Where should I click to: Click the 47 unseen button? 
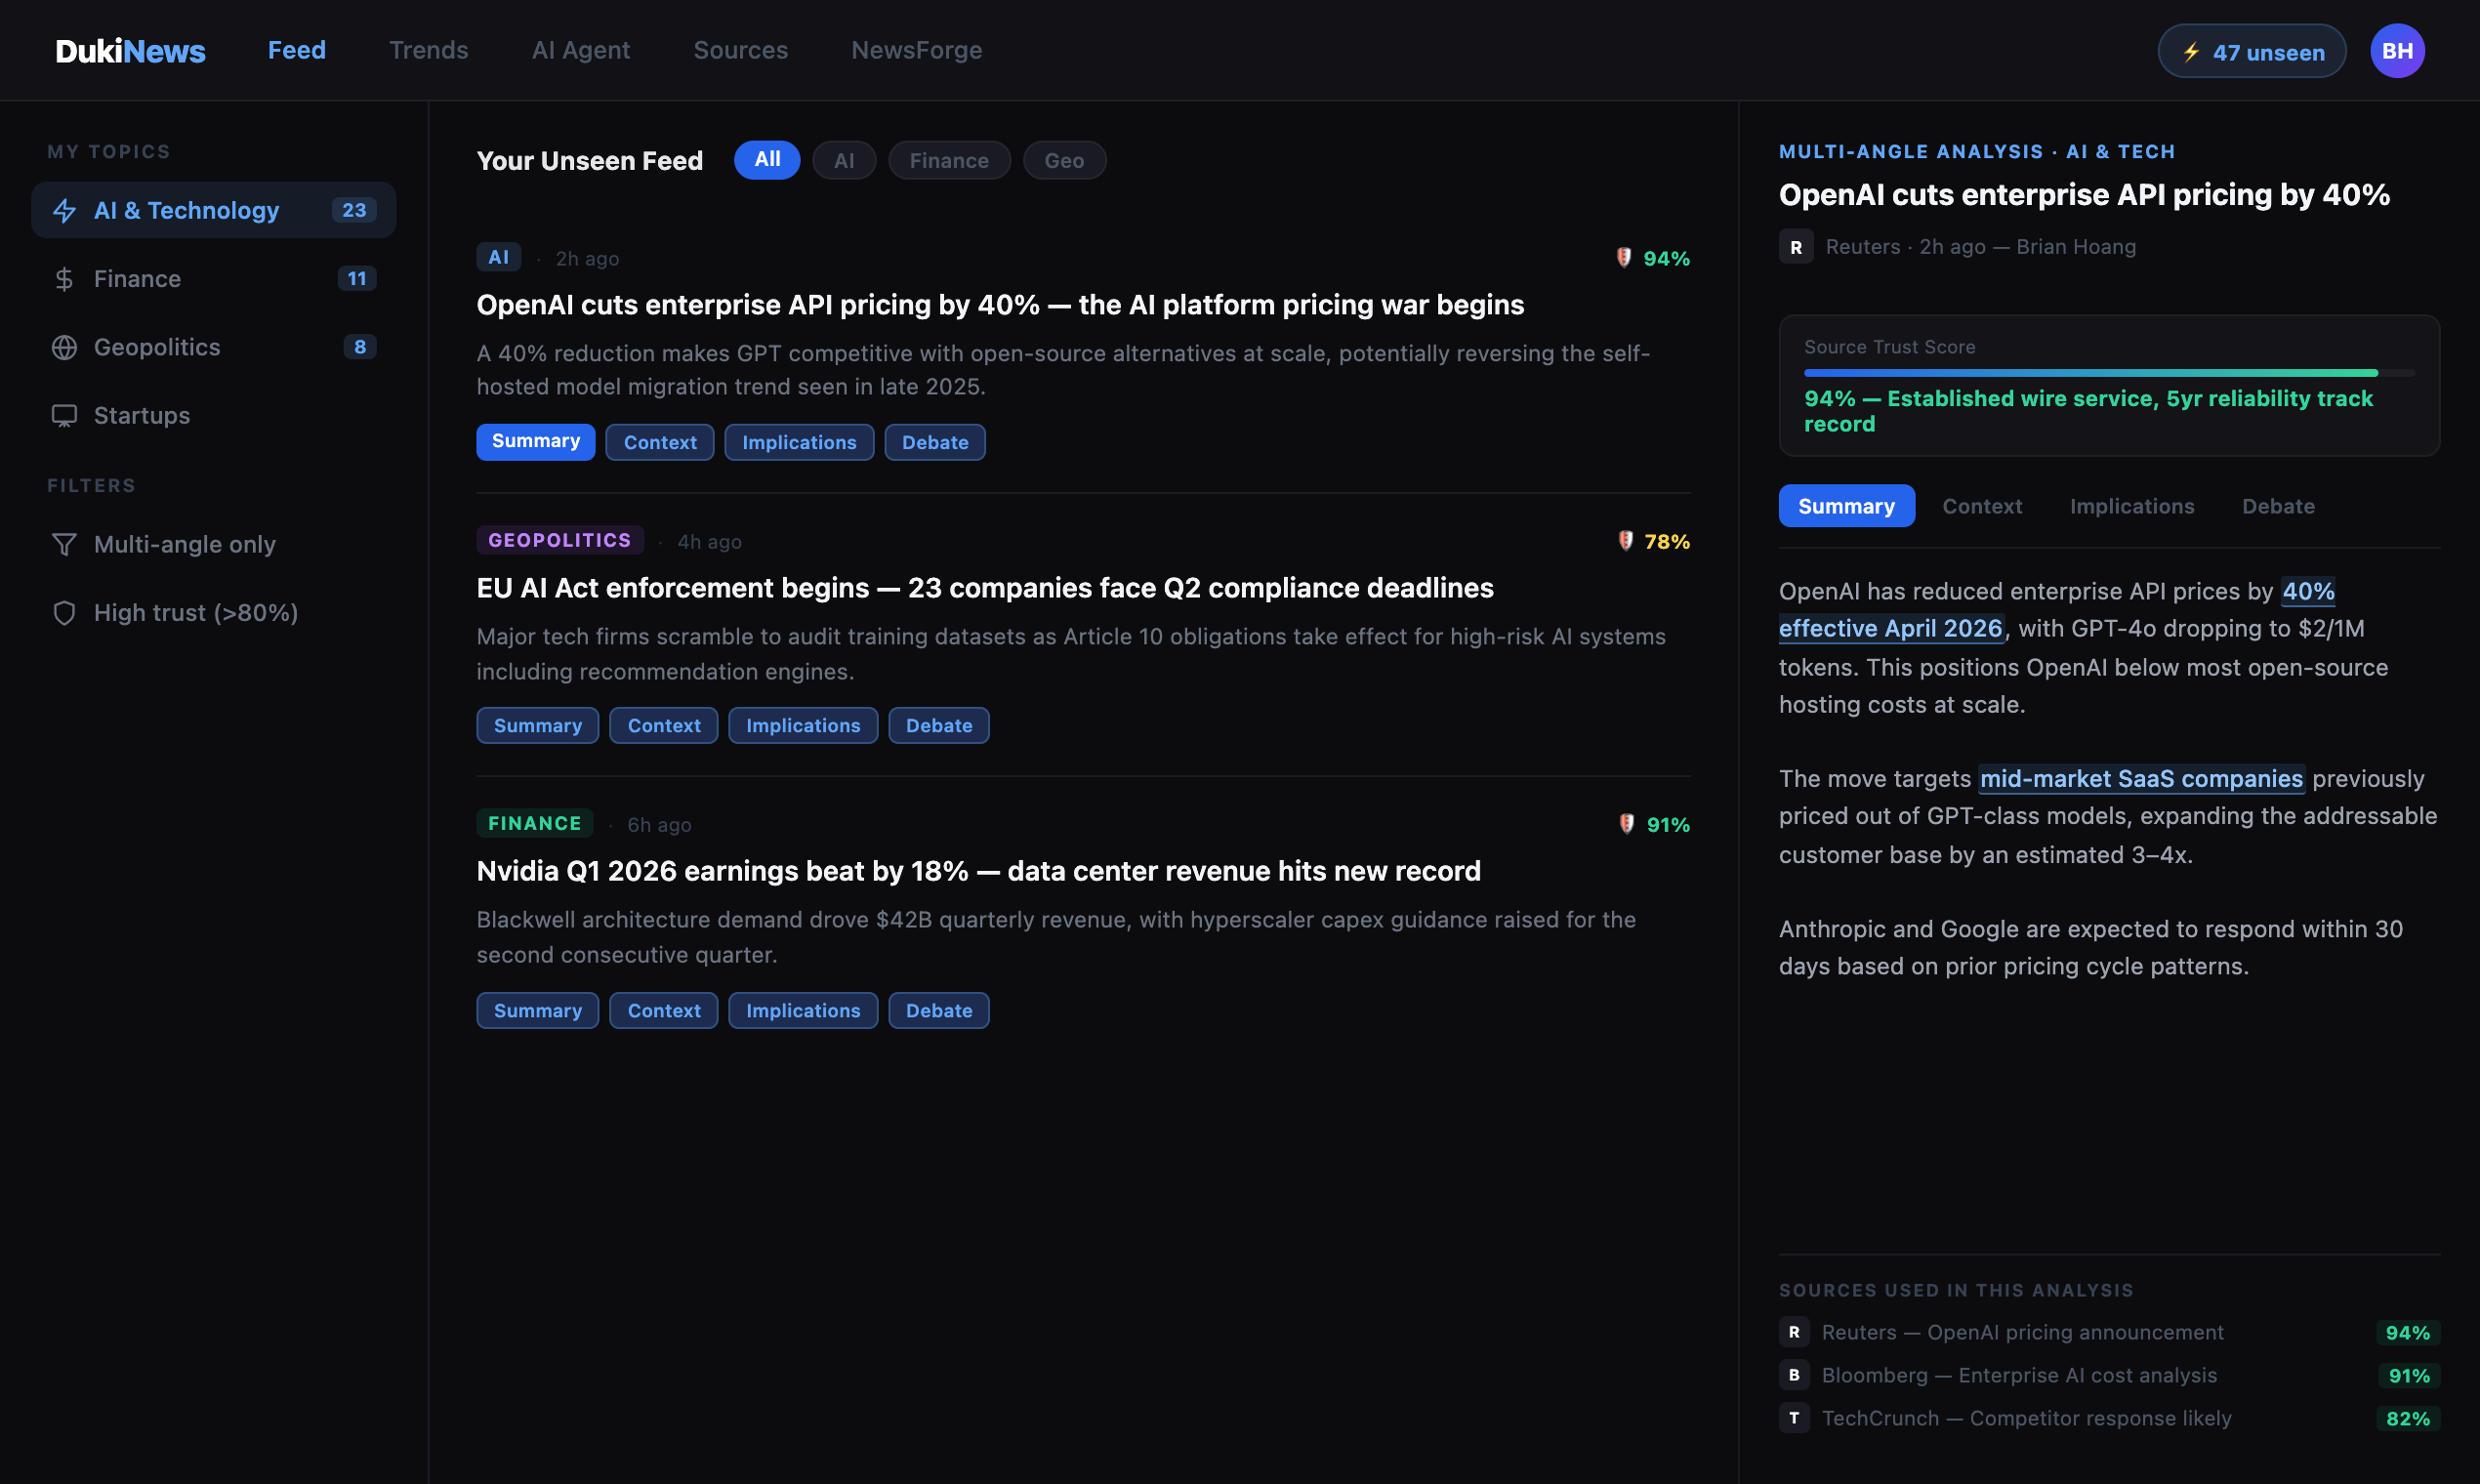click(2251, 52)
